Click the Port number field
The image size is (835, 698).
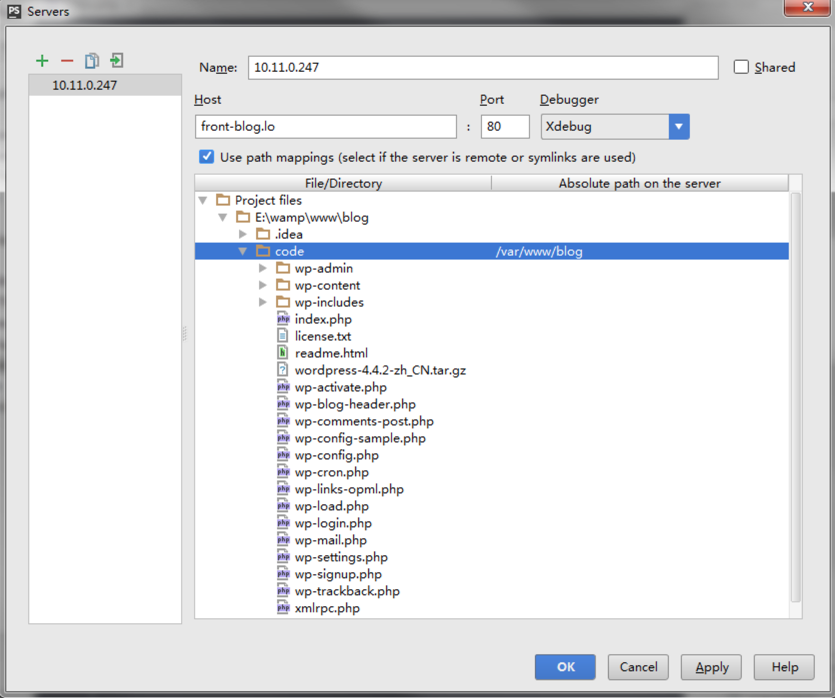[504, 127]
